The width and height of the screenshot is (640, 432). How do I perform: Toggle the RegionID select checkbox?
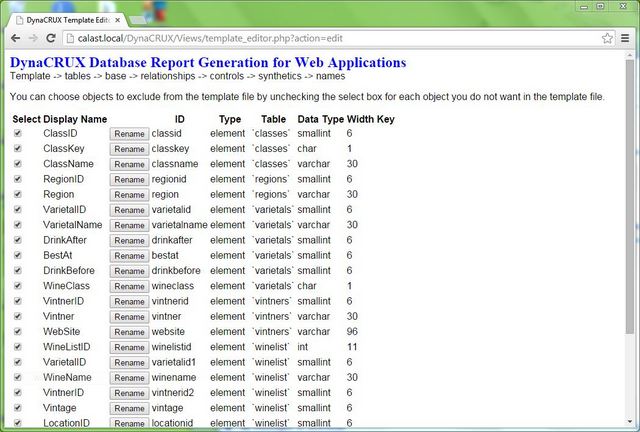click(18, 179)
